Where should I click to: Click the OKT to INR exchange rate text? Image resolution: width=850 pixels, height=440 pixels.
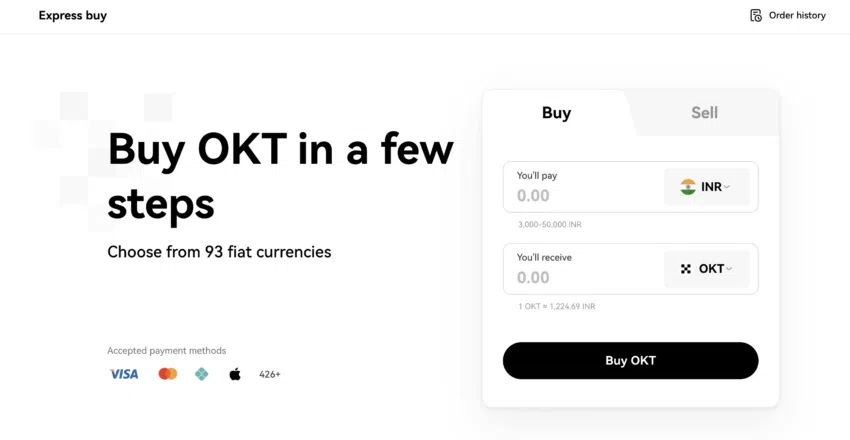[x=557, y=306]
